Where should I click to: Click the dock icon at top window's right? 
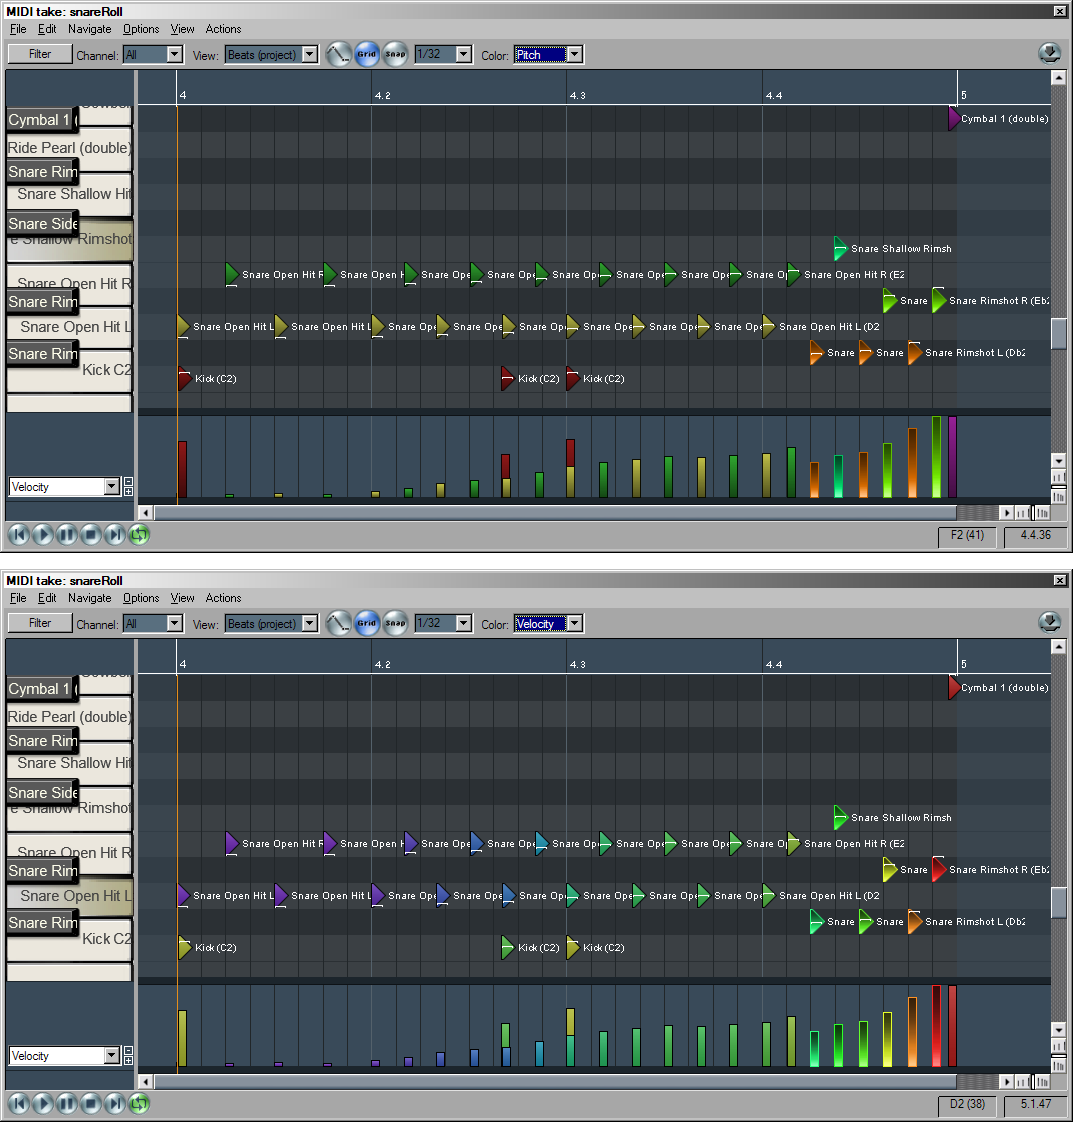click(1049, 54)
